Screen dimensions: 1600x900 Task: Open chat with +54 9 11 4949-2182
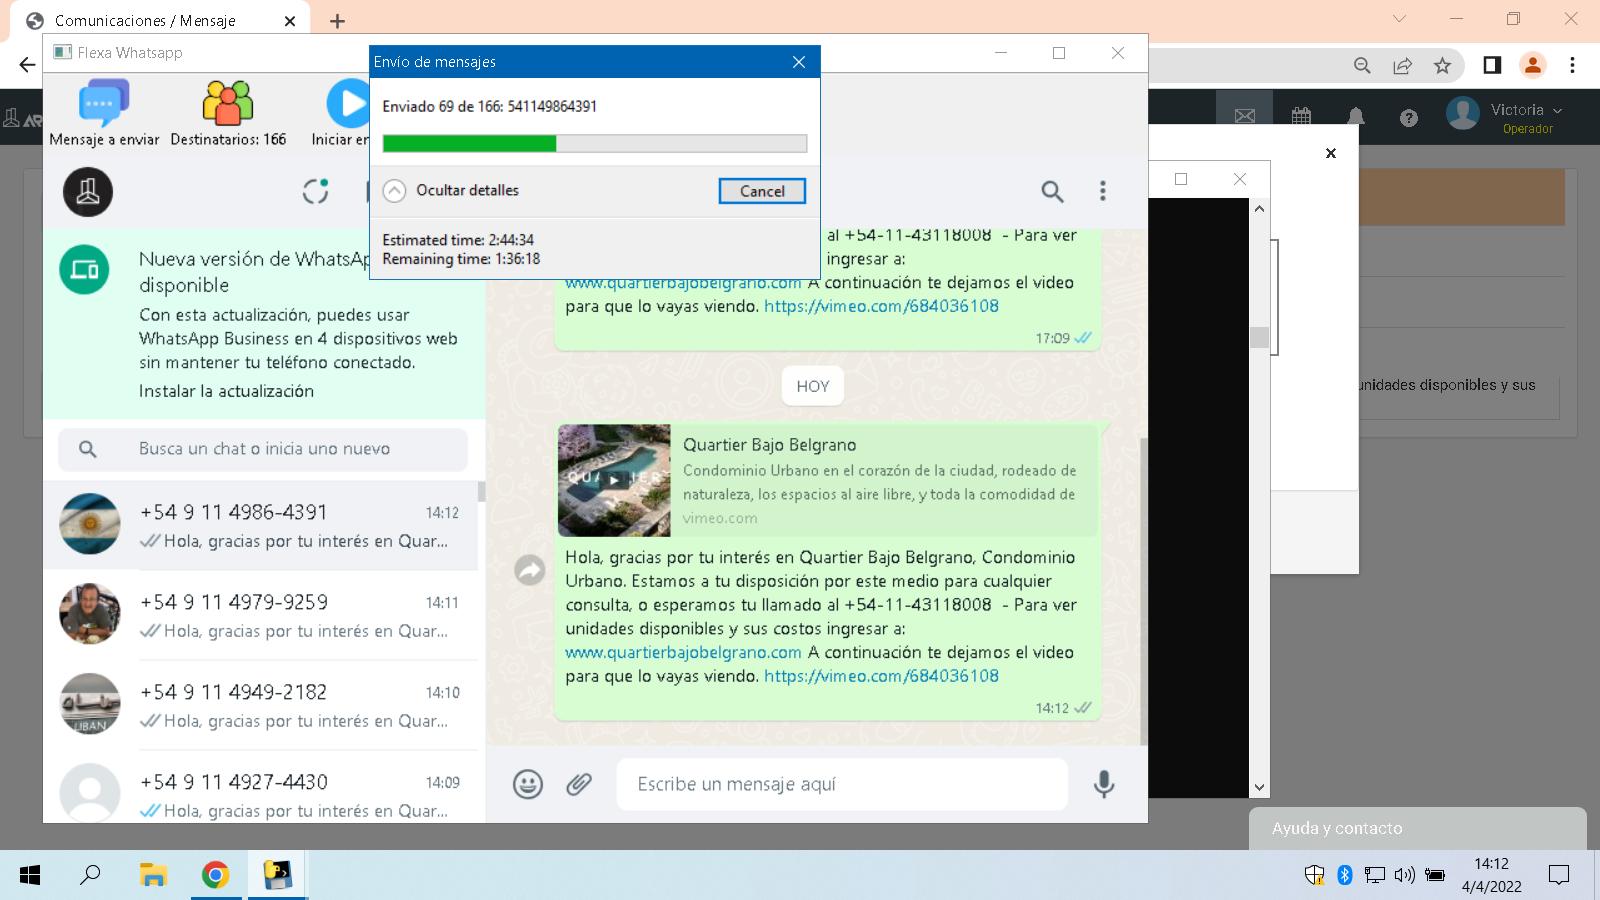260,706
